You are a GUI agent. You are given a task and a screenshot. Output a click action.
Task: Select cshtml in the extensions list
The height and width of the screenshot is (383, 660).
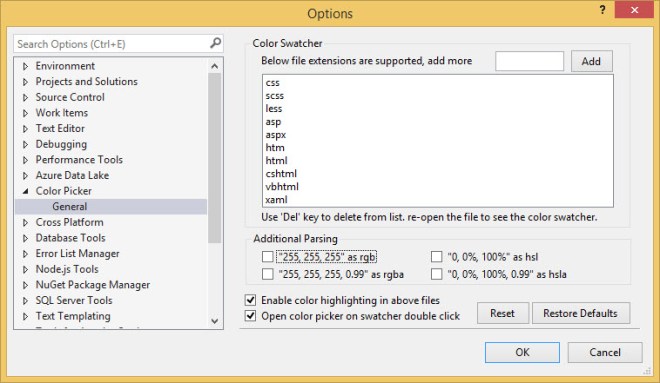(x=281, y=174)
